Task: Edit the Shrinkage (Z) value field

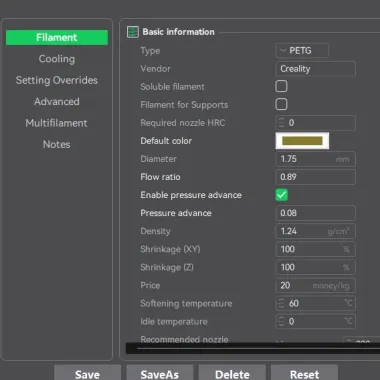Action: (x=316, y=267)
